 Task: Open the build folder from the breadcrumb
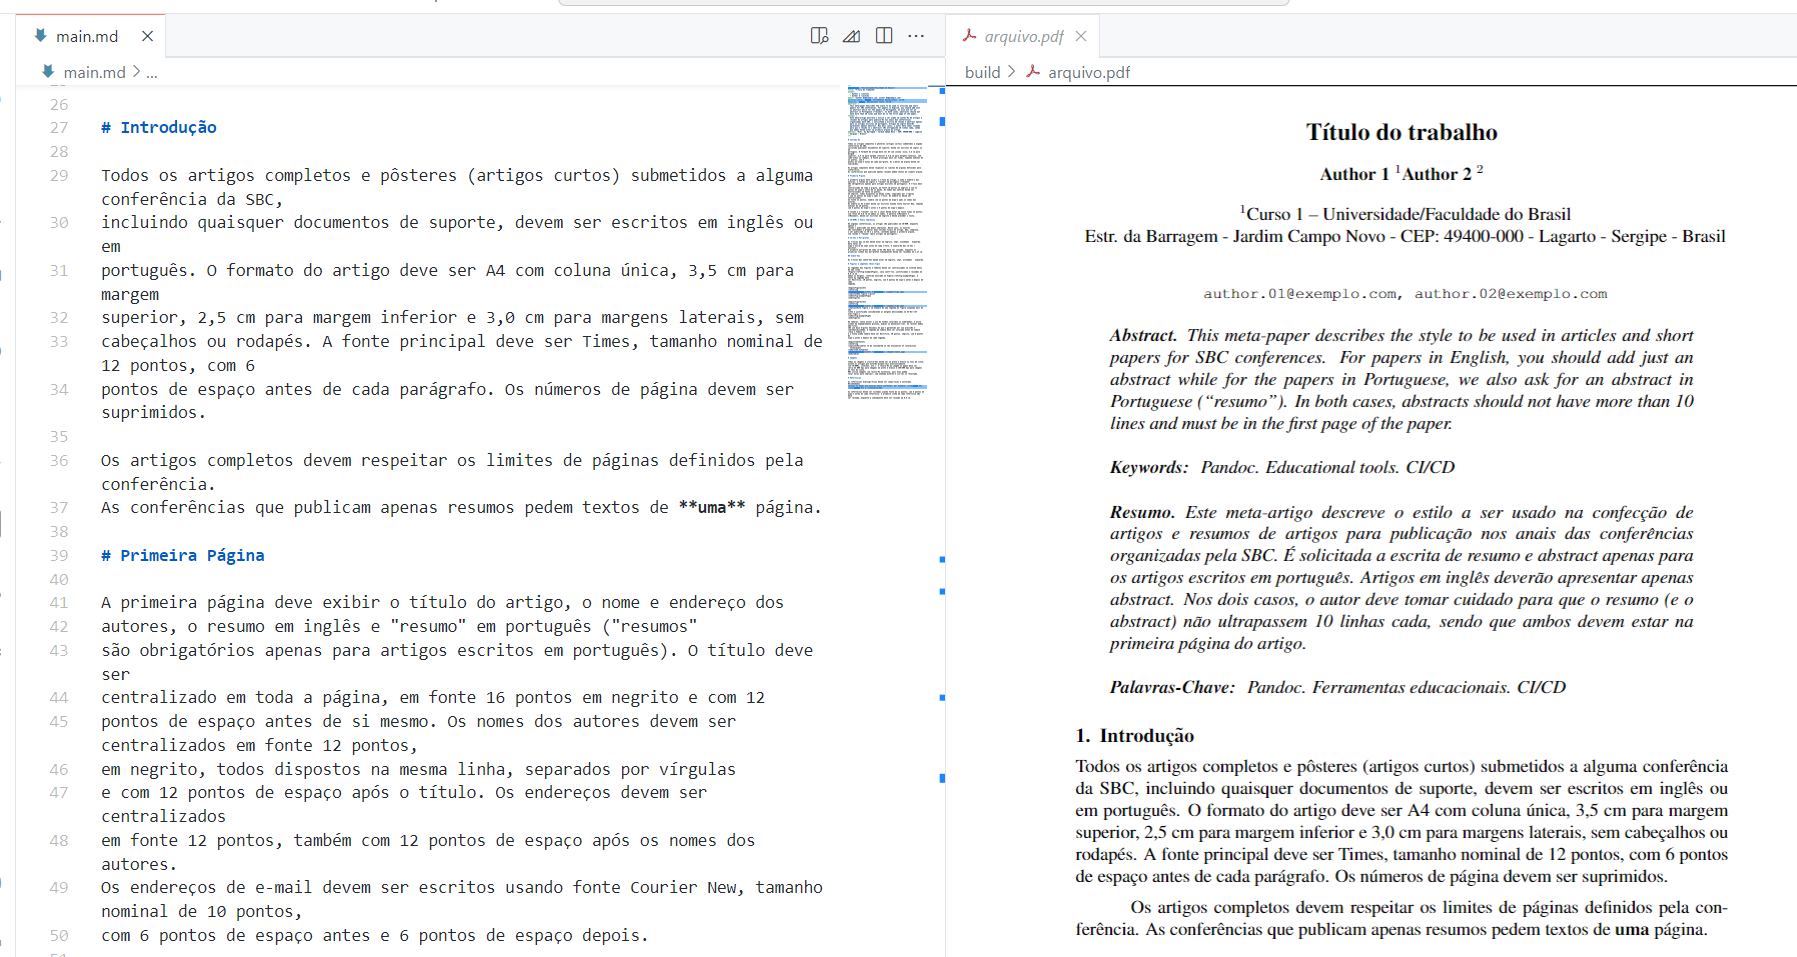pyautogui.click(x=983, y=71)
